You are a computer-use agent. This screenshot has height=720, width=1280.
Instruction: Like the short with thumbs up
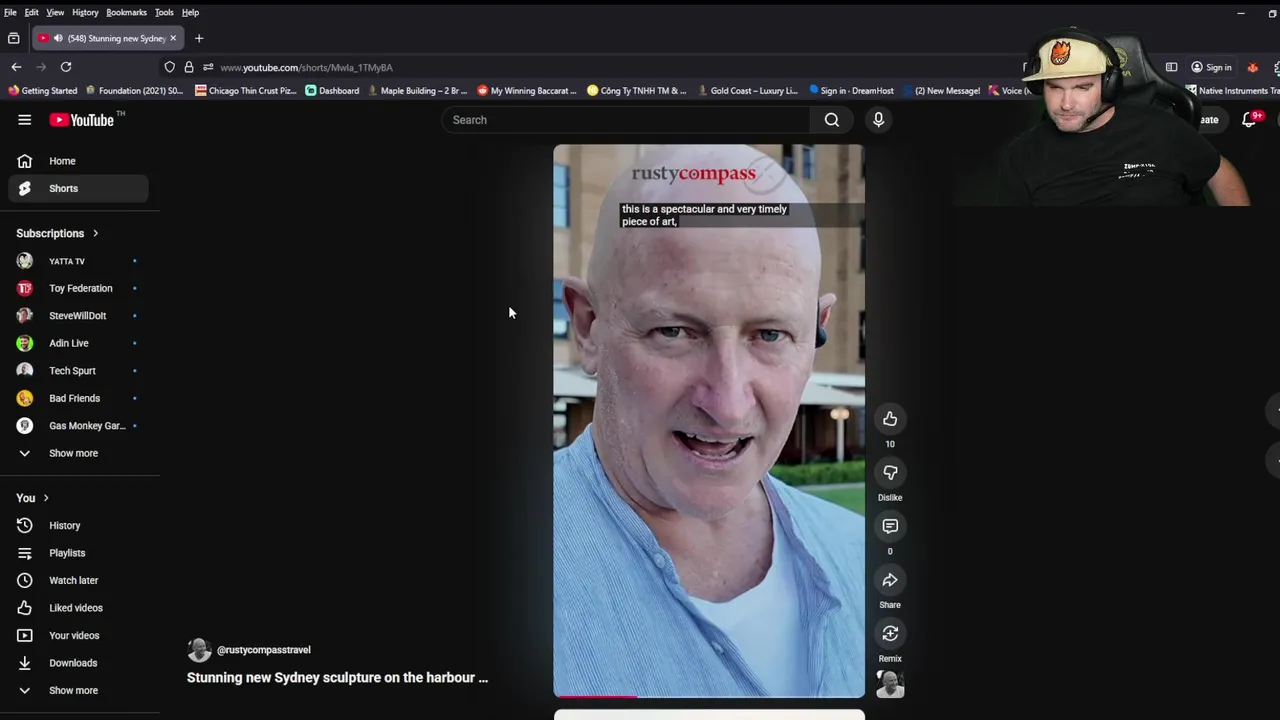[x=890, y=419]
